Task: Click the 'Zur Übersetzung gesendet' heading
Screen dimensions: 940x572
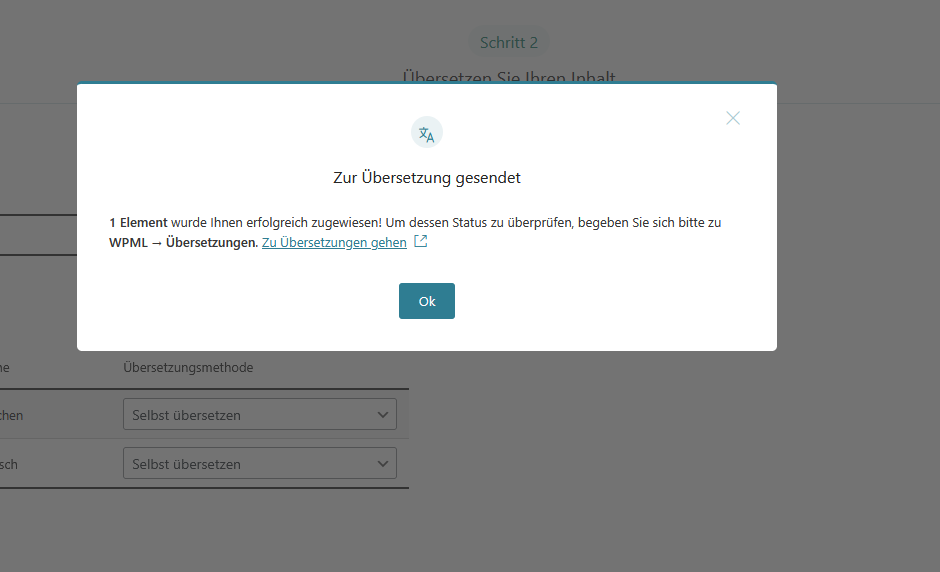Action: [426, 177]
